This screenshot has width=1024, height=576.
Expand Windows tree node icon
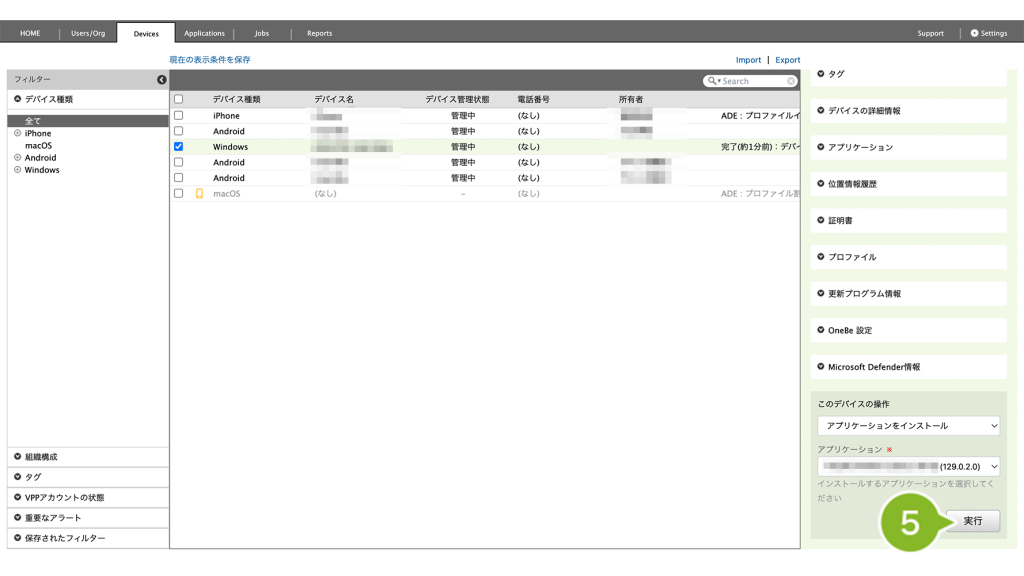point(17,170)
